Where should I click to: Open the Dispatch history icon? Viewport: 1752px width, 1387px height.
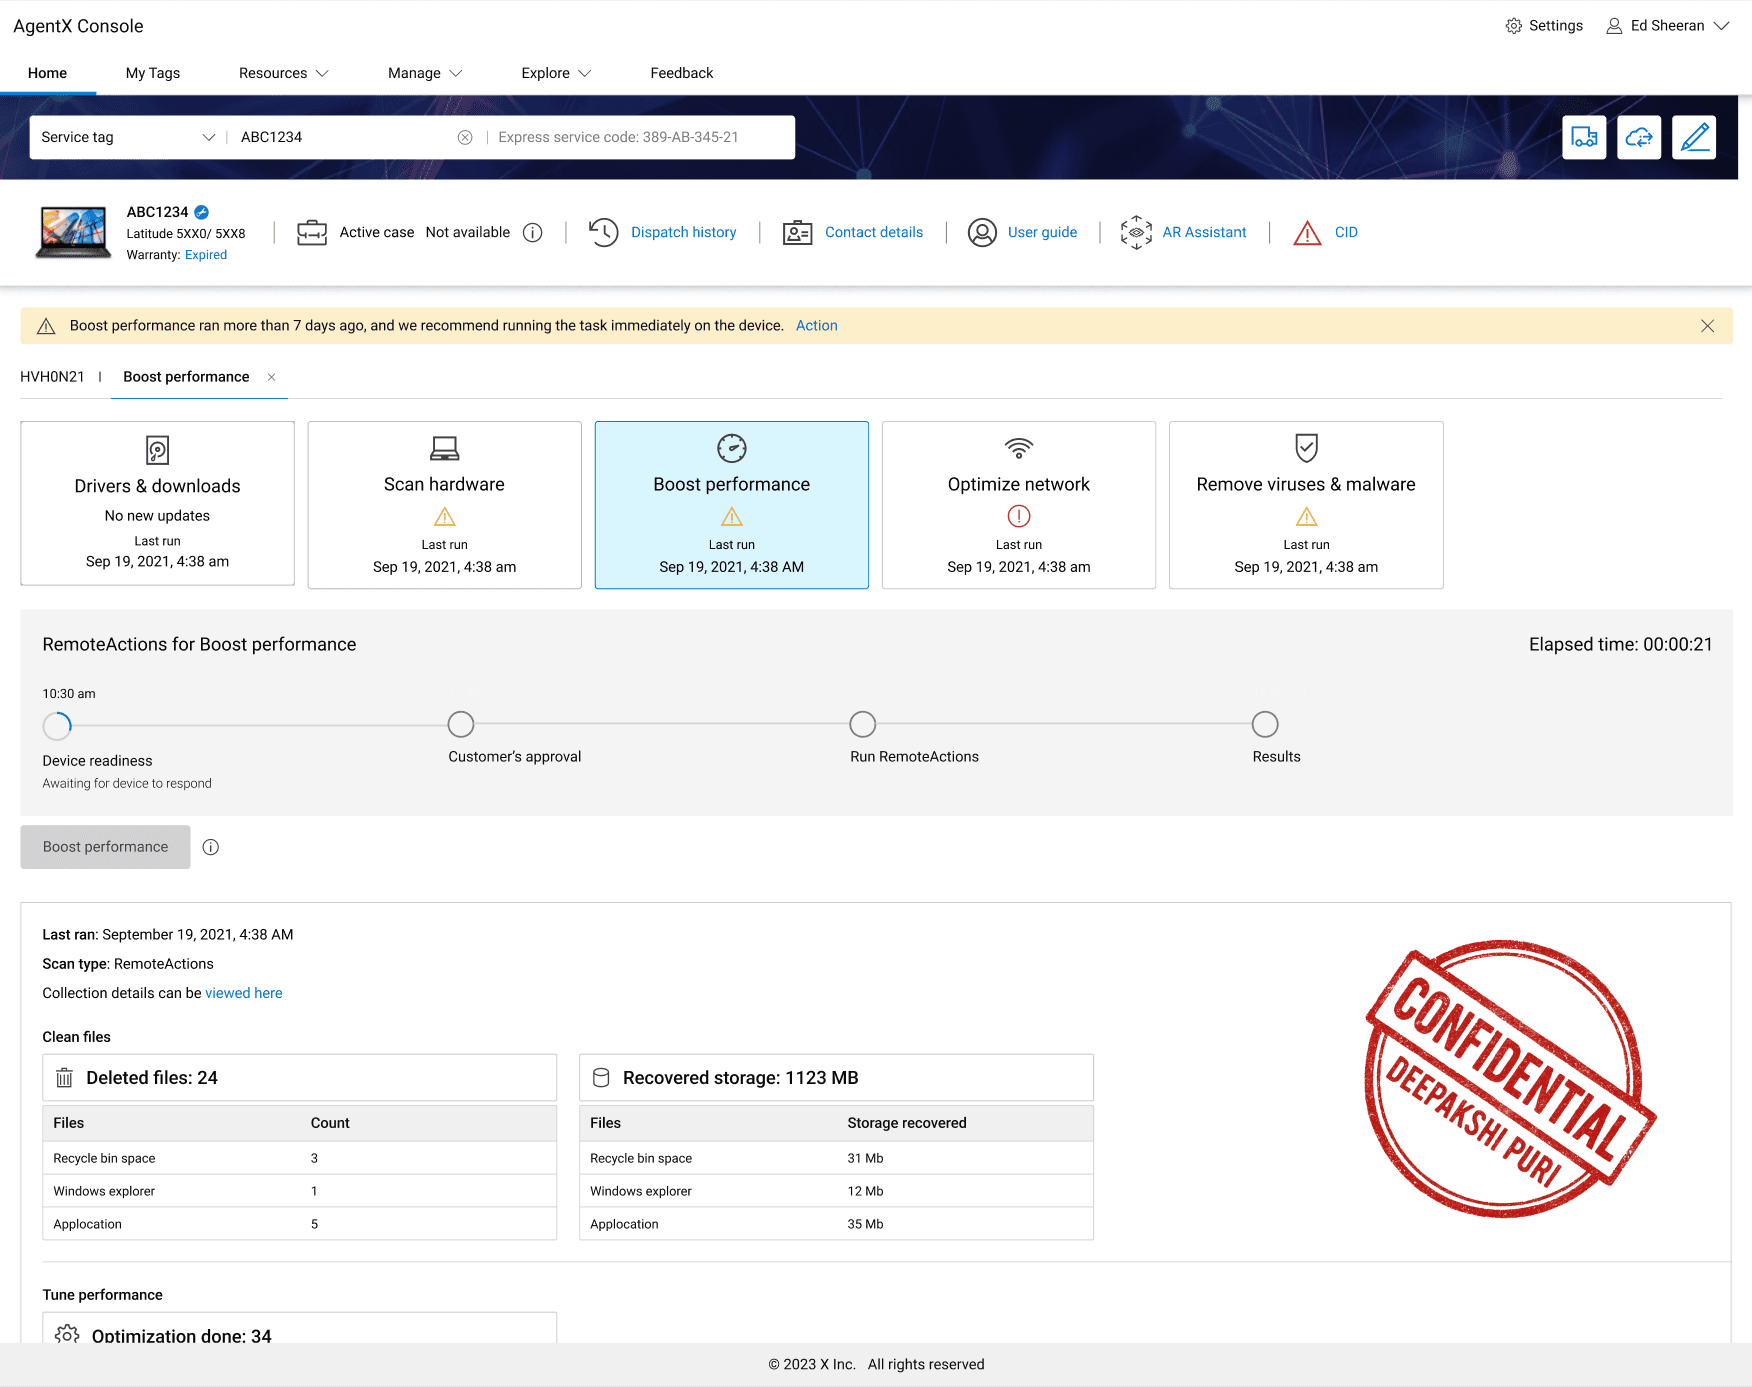(x=604, y=232)
